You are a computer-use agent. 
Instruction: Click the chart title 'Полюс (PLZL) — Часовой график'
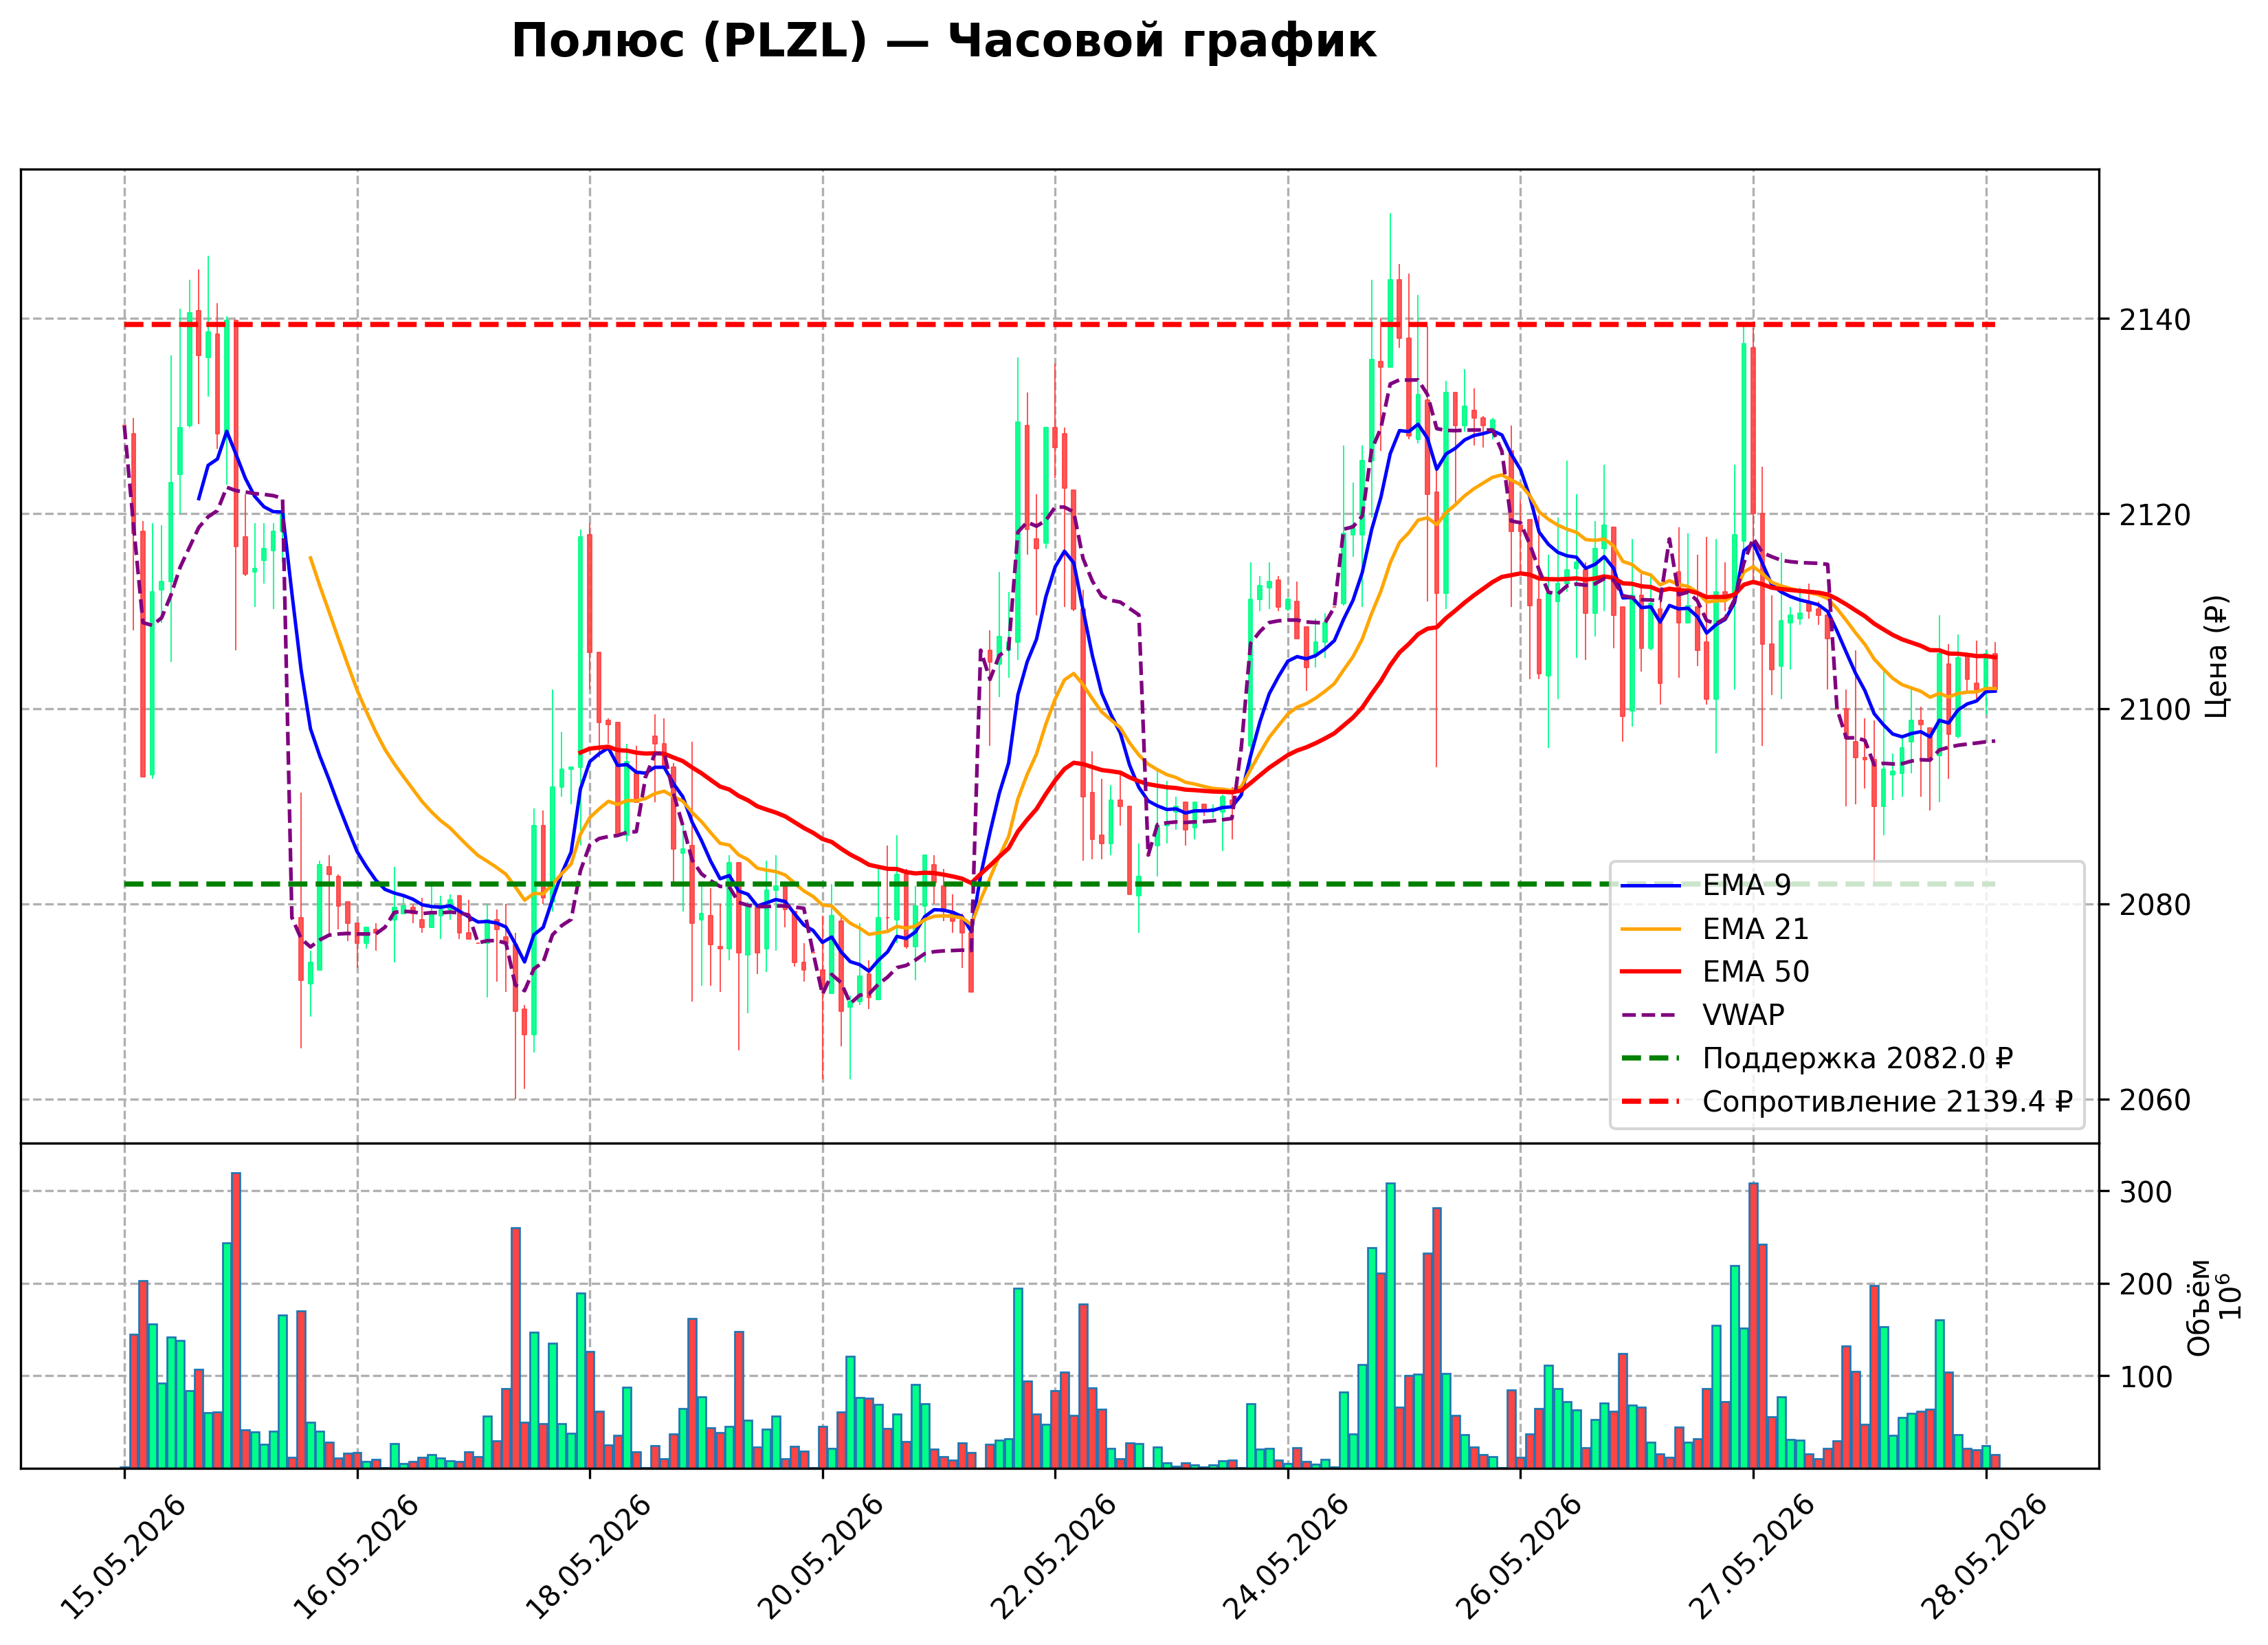[x=943, y=42]
